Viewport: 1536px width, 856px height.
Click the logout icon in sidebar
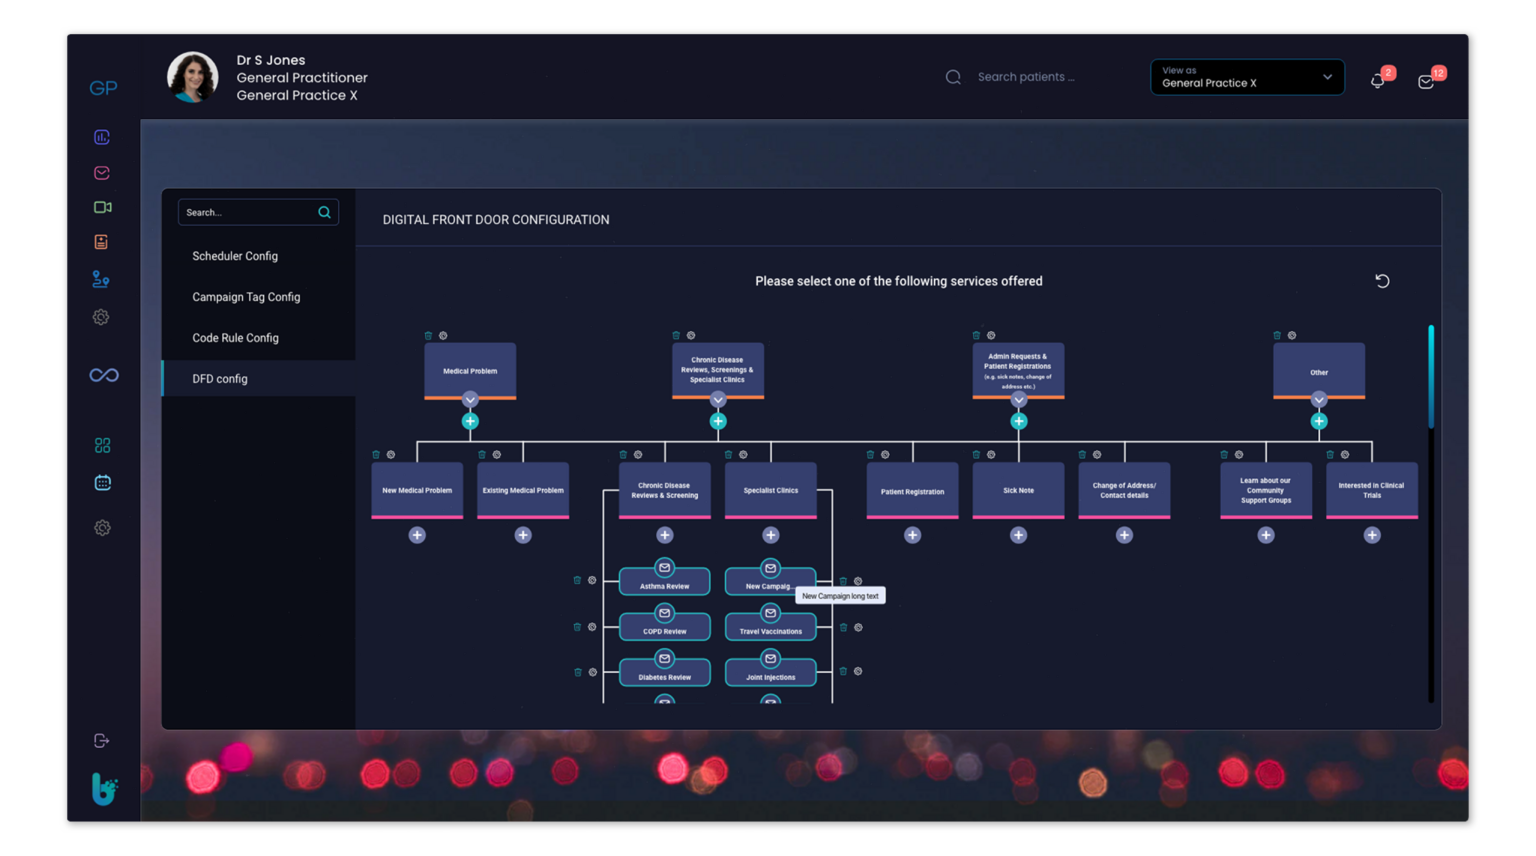click(101, 741)
